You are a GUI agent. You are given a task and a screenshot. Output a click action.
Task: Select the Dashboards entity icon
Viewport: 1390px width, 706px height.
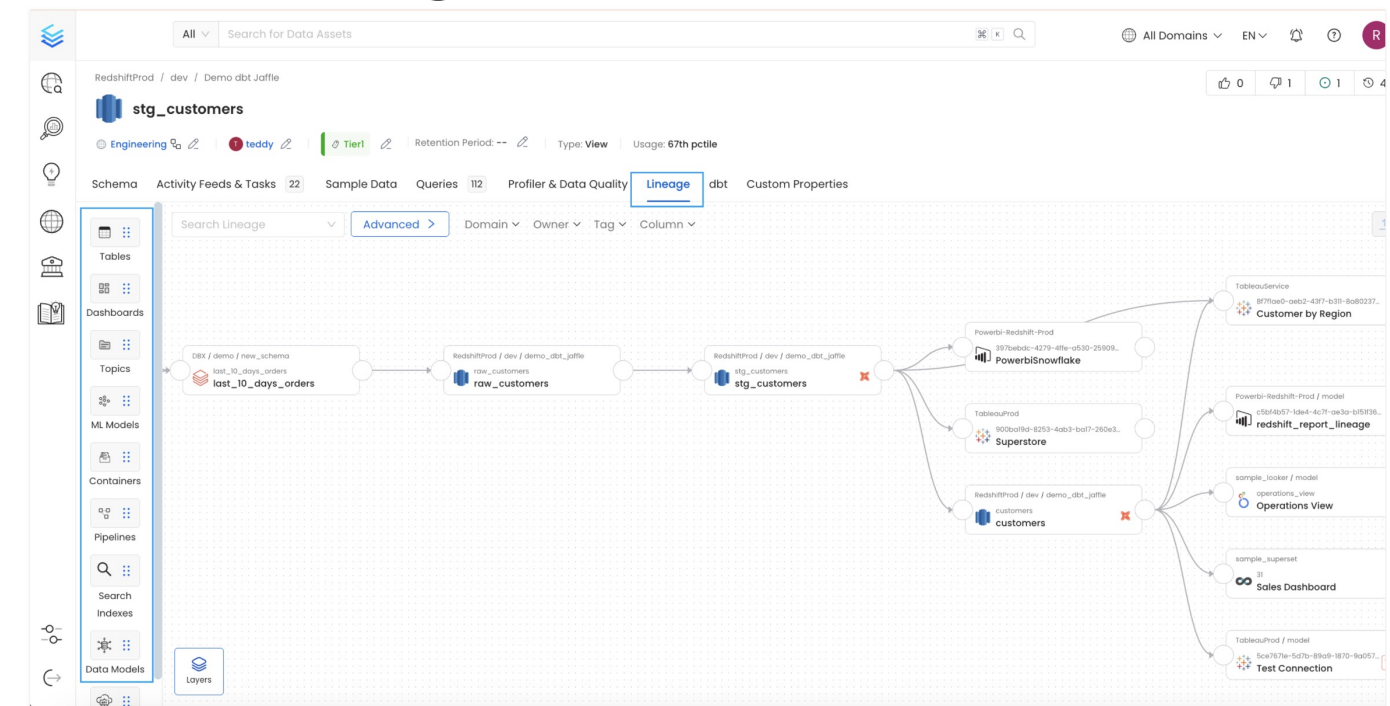(104, 289)
